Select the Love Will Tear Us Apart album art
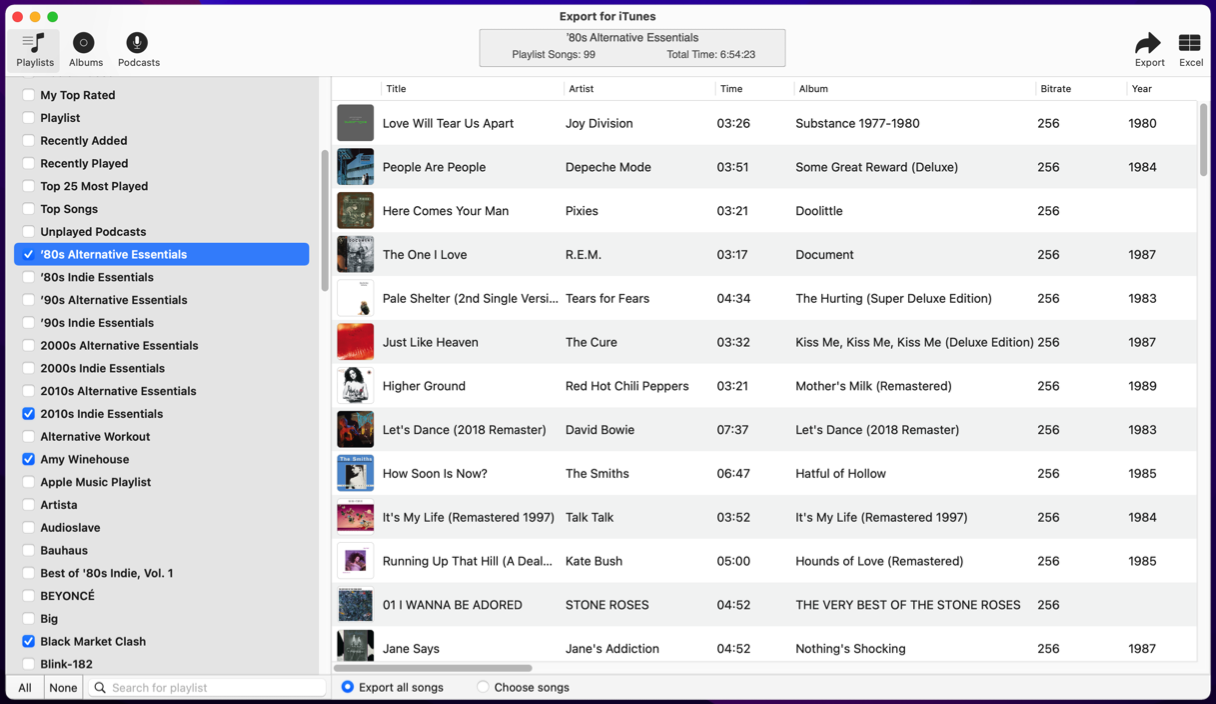Viewport: 1216px width, 704px height. (x=355, y=123)
